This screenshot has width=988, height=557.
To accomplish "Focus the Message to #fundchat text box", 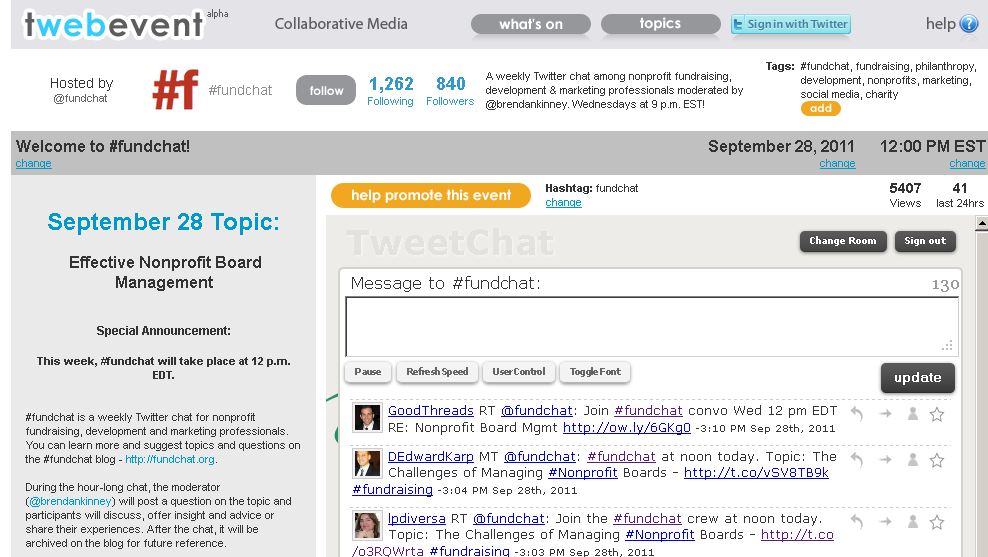I will click(652, 326).
